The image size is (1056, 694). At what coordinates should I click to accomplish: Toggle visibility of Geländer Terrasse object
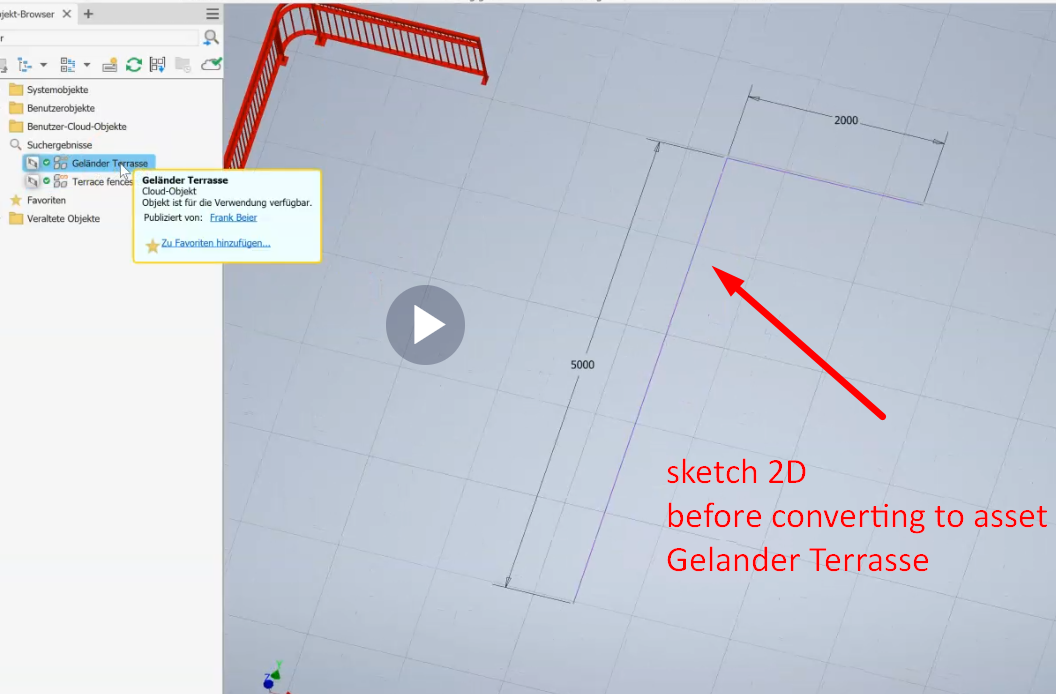33,163
